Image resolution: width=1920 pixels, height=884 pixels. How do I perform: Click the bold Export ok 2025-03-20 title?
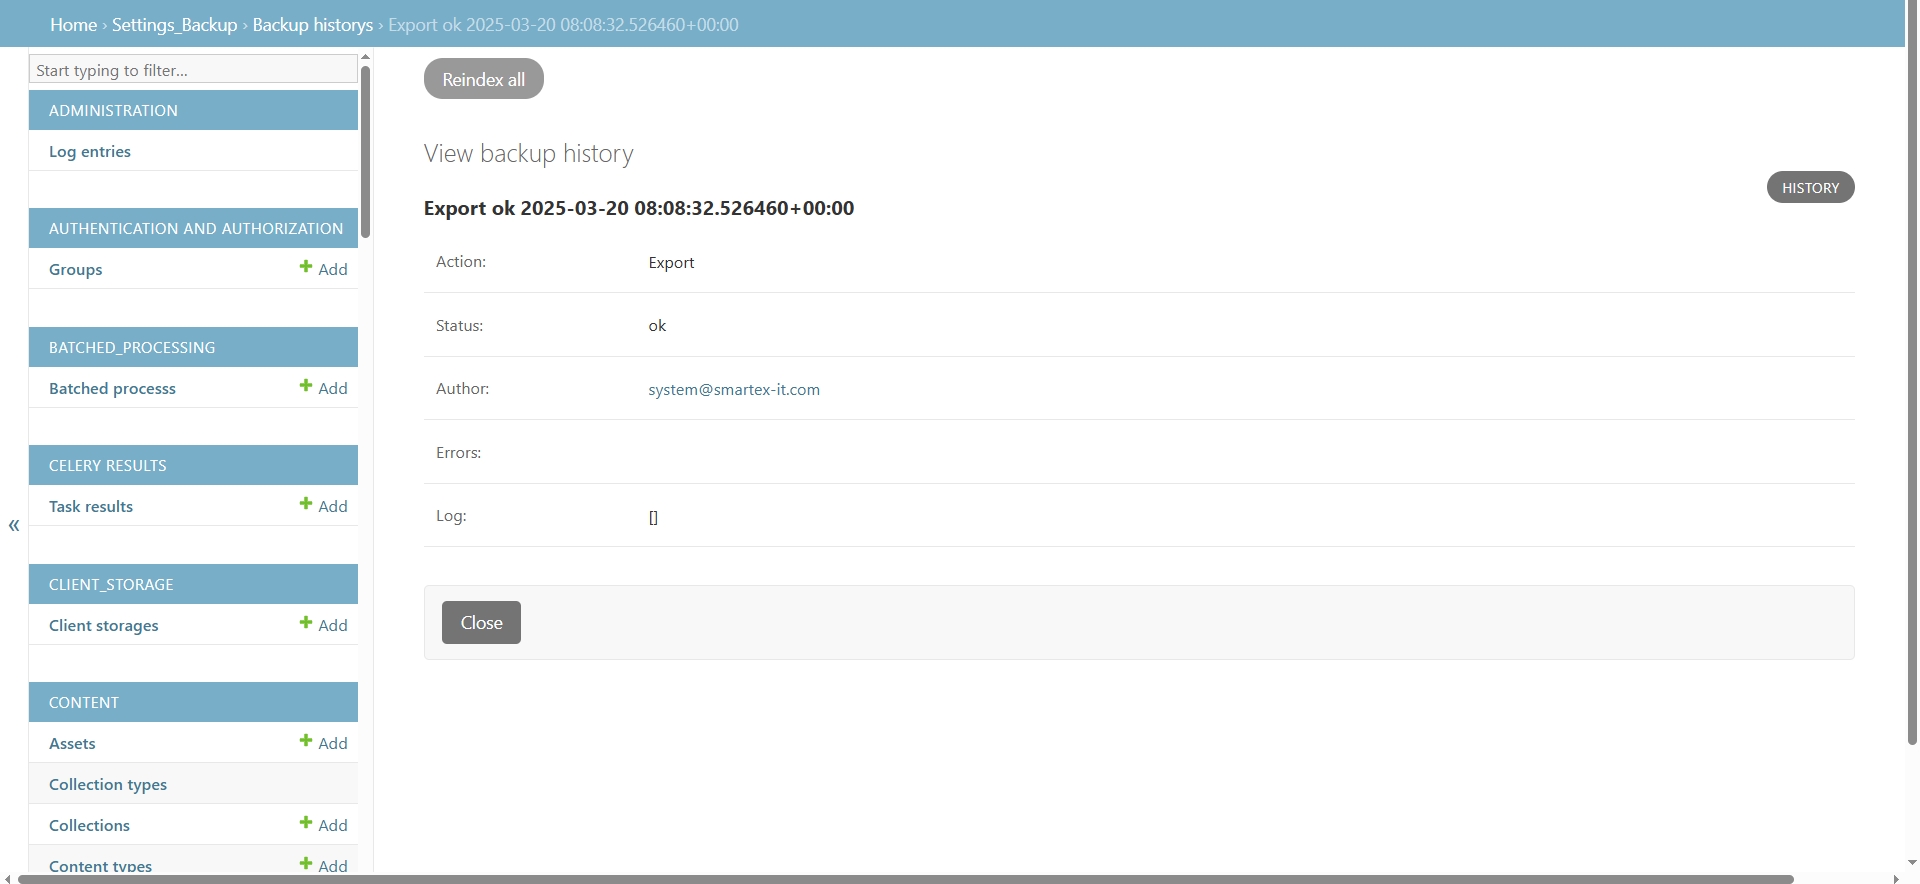click(639, 208)
